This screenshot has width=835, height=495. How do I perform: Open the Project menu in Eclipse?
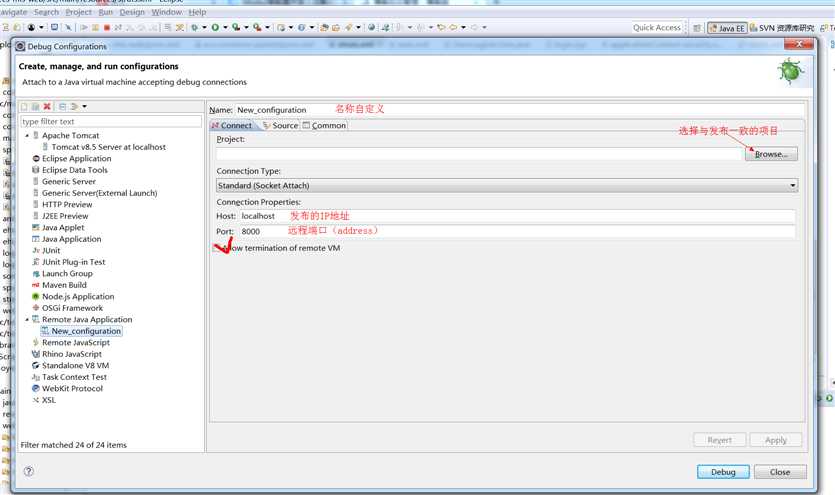pos(78,12)
